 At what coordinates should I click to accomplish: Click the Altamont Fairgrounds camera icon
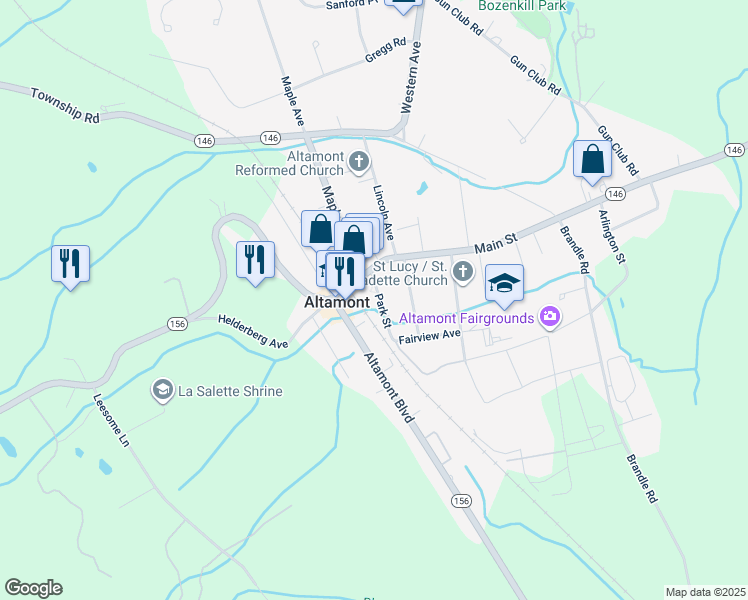coord(550,317)
